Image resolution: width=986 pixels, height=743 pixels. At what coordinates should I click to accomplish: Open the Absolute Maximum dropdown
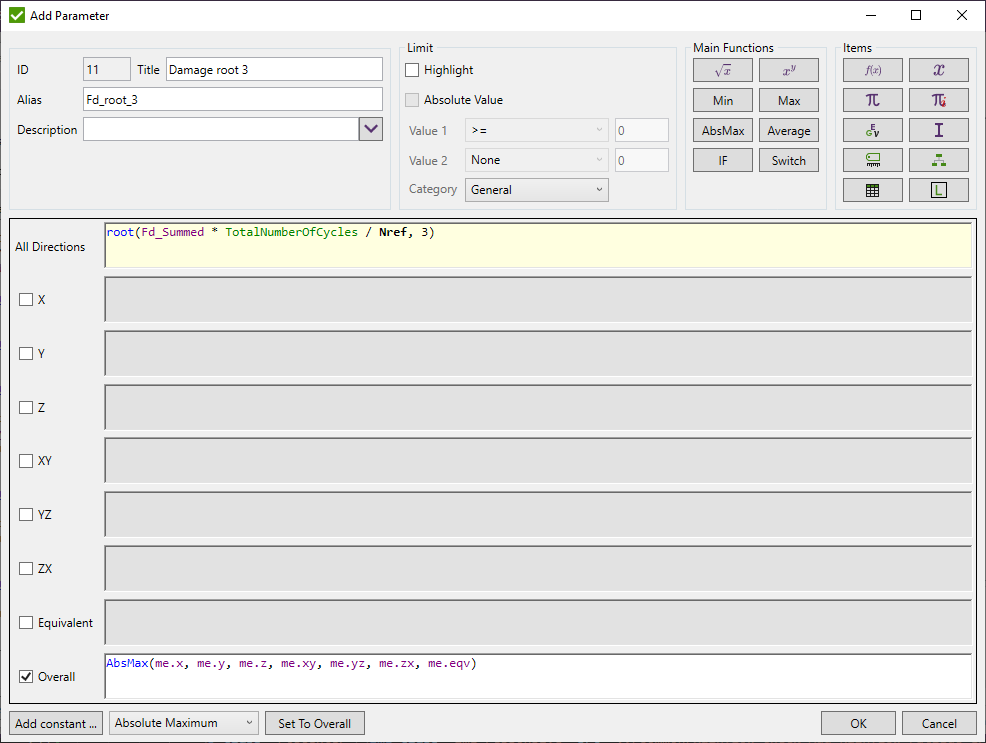(183, 723)
